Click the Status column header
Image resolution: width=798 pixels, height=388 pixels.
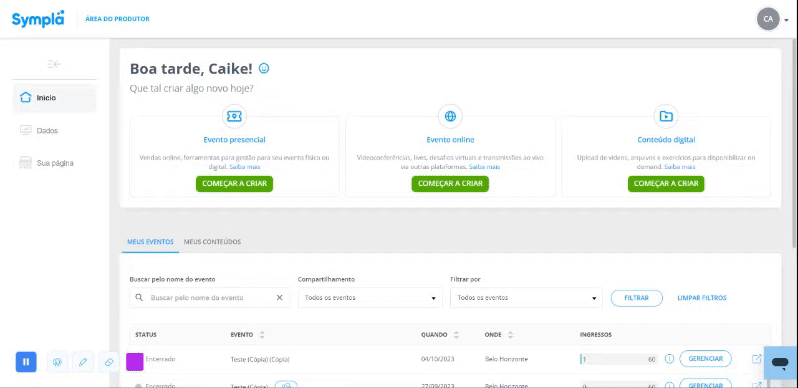pos(146,335)
